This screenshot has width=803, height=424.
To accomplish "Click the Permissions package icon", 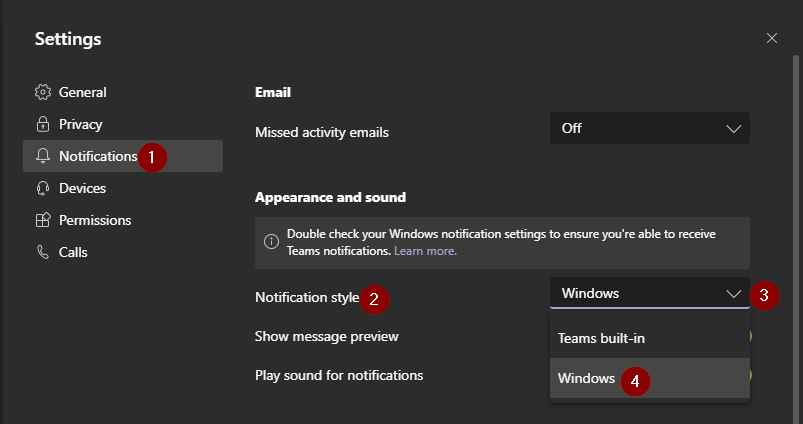I will click(x=42, y=220).
